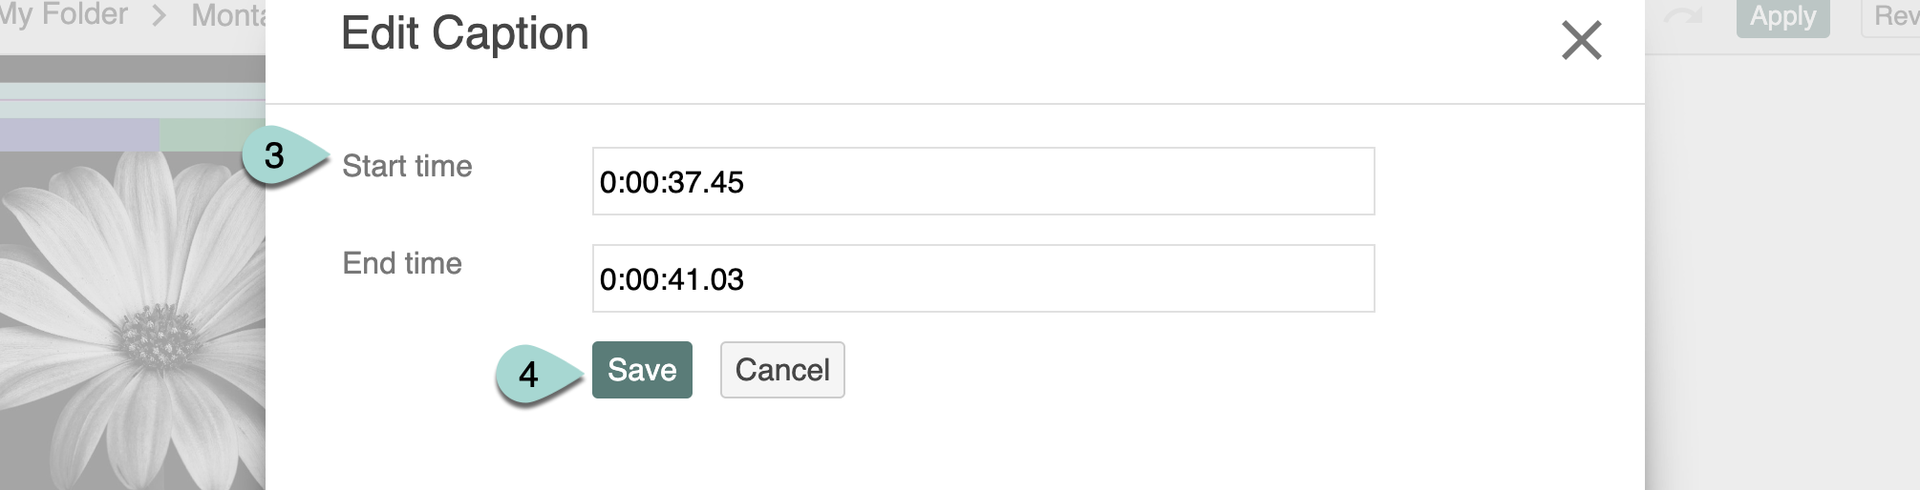The image size is (1920, 490).
Task: Click the Edit Caption dialog title
Action: 464,34
